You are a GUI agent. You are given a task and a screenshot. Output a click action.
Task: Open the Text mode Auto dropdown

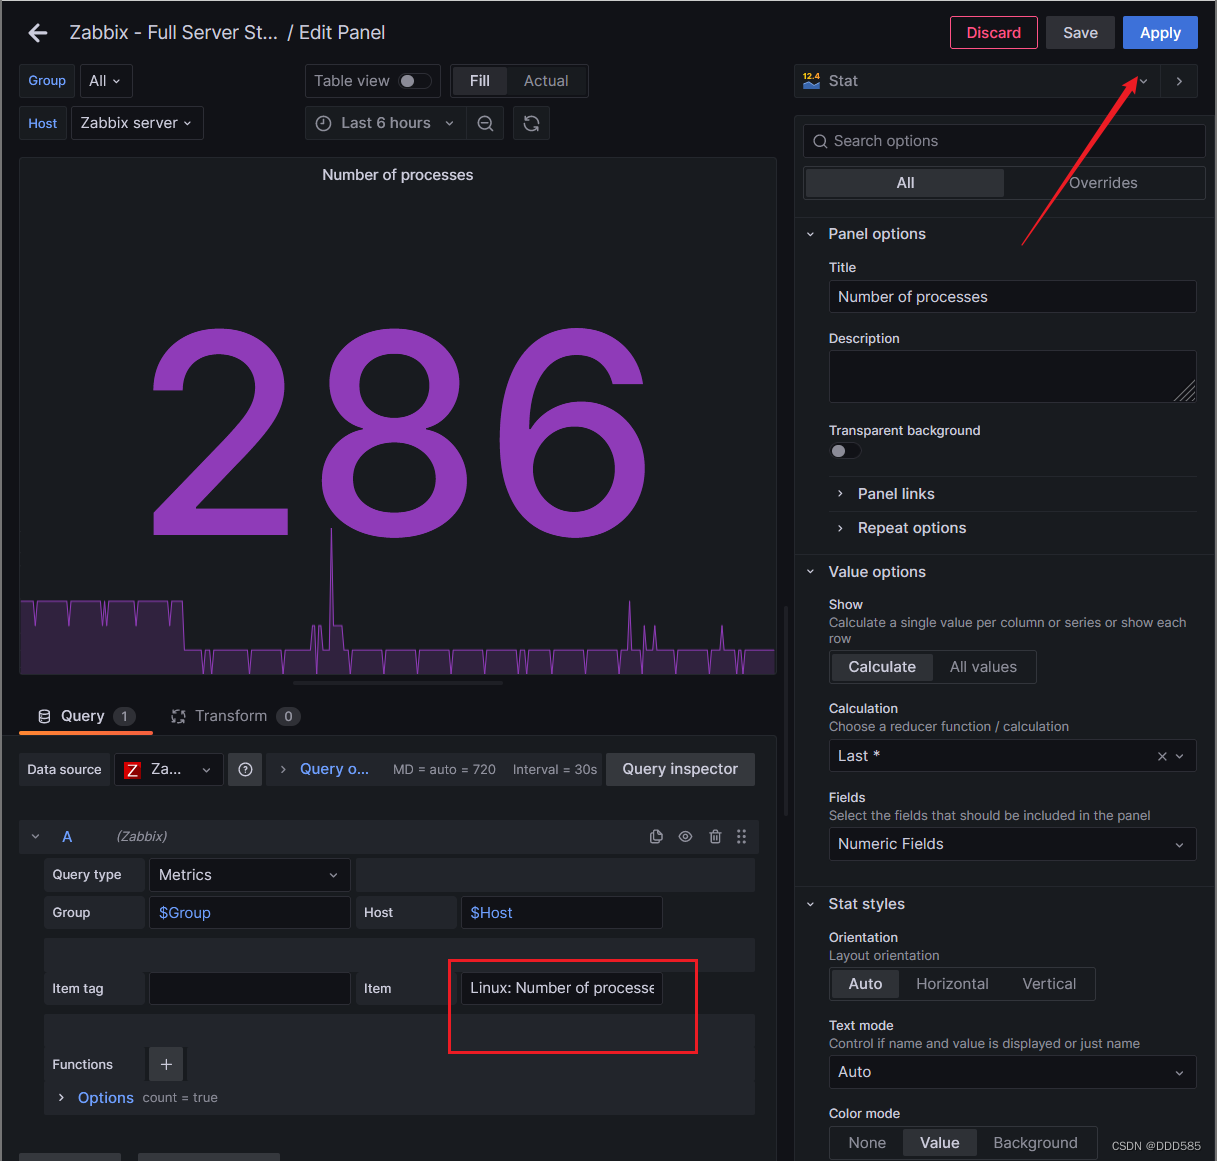(x=1012, y=1072)
